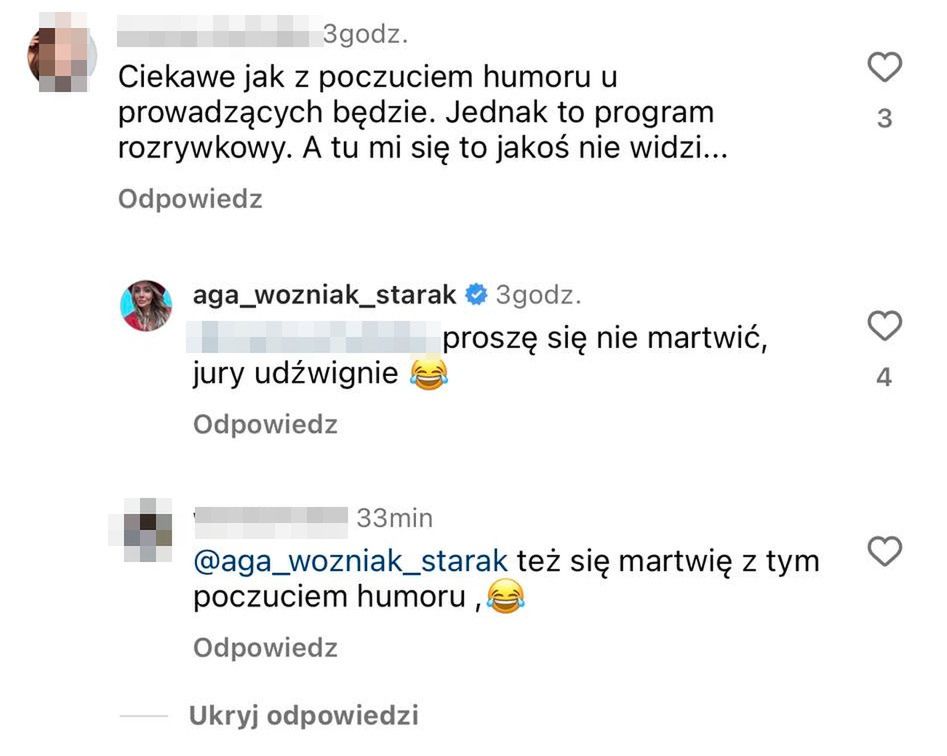Like the comment about poczucie humoru prowadzących
The image size is (947, 756).
click(x=884, y=68)
